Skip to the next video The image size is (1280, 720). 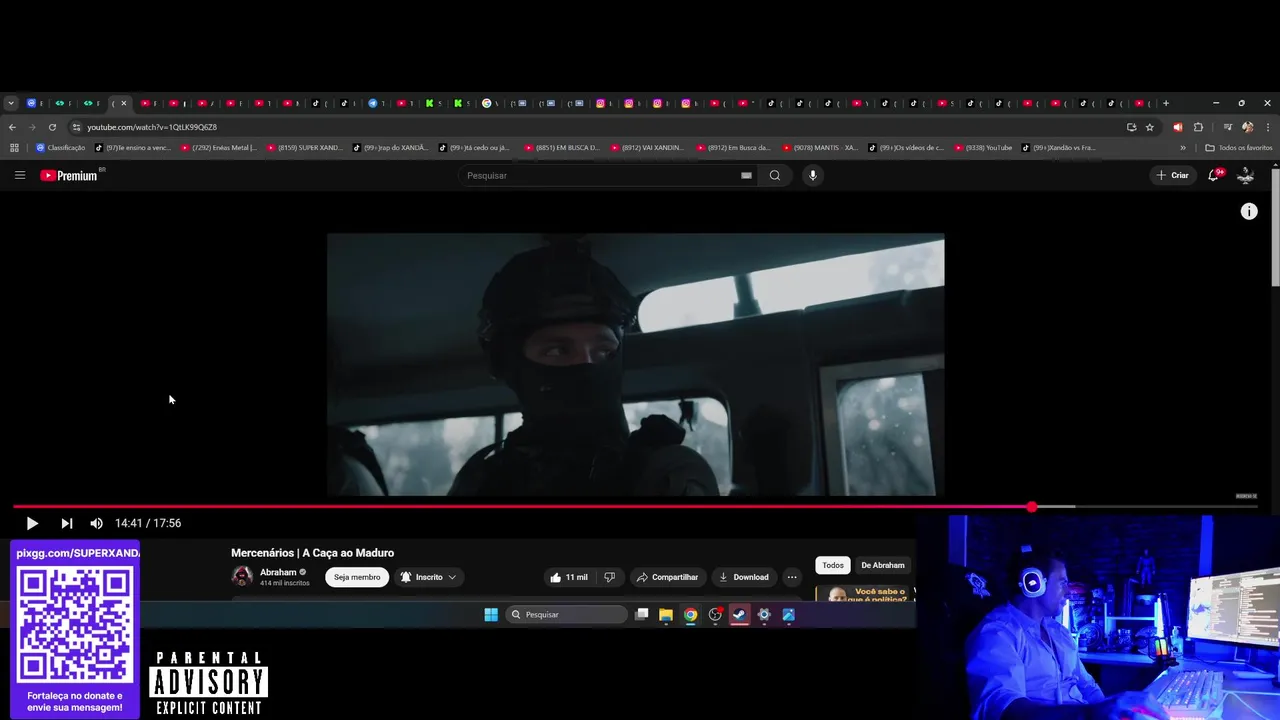pos(67,523)
